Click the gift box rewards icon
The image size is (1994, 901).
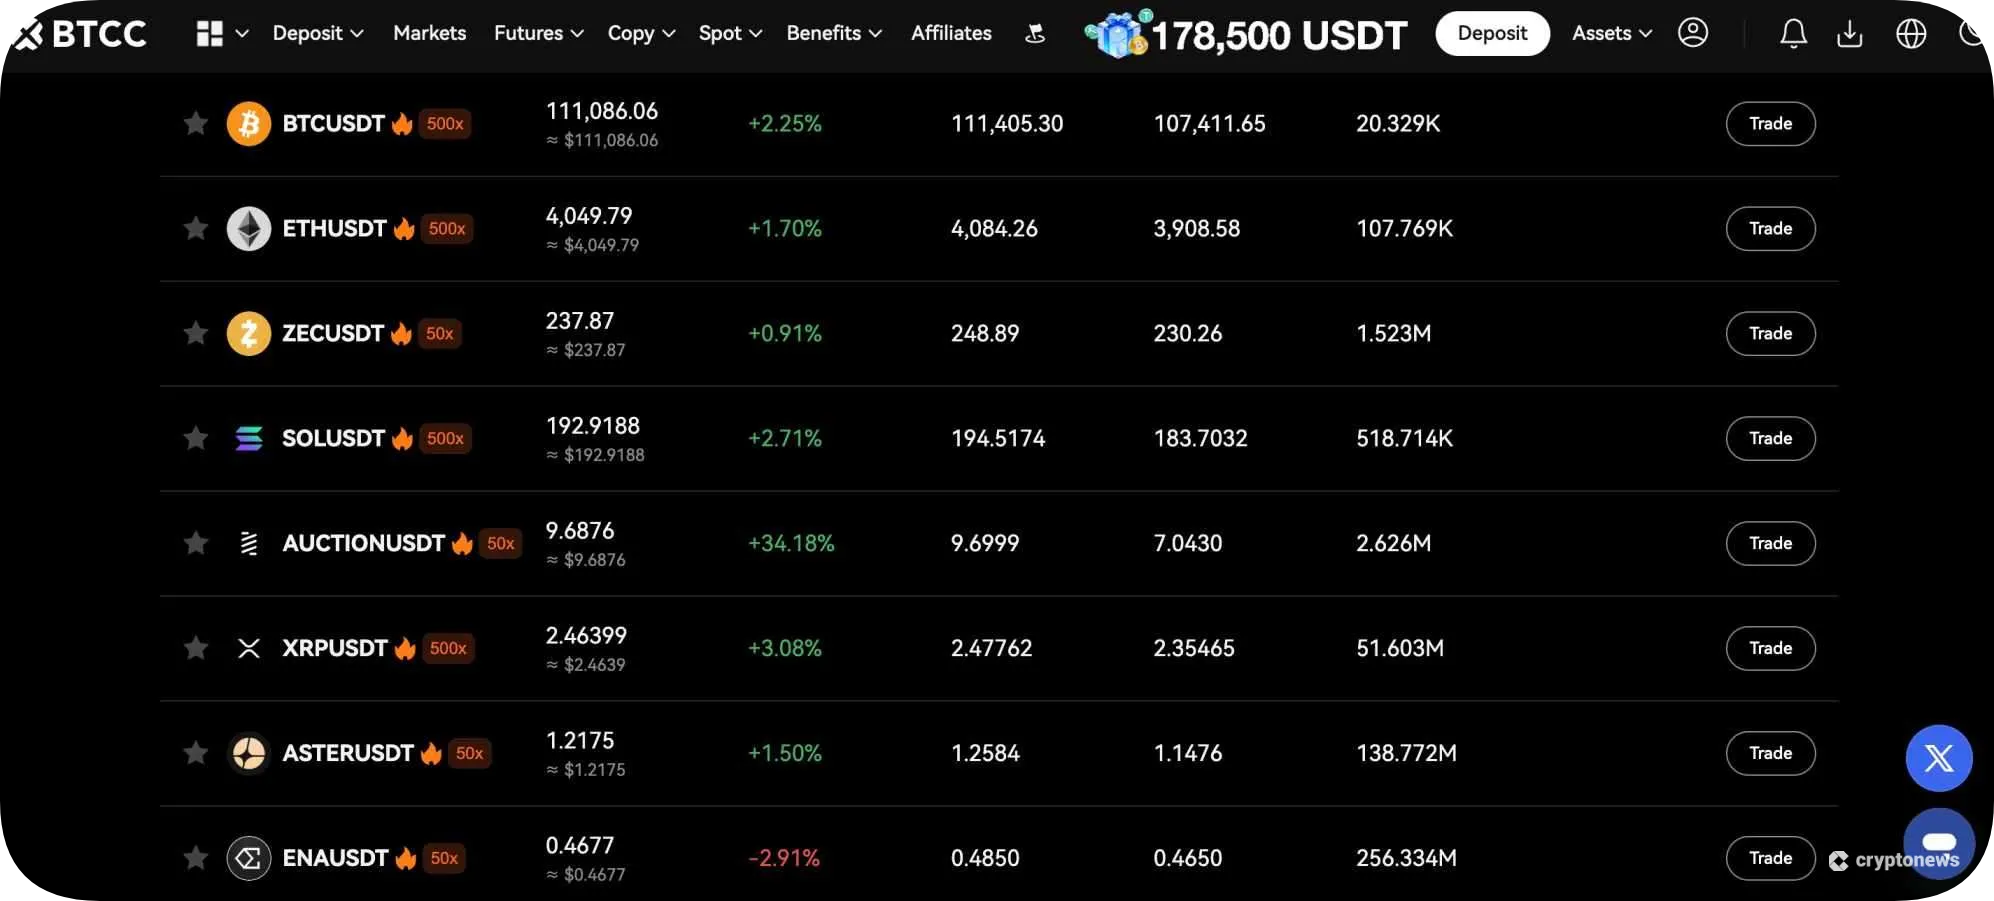1117,35
